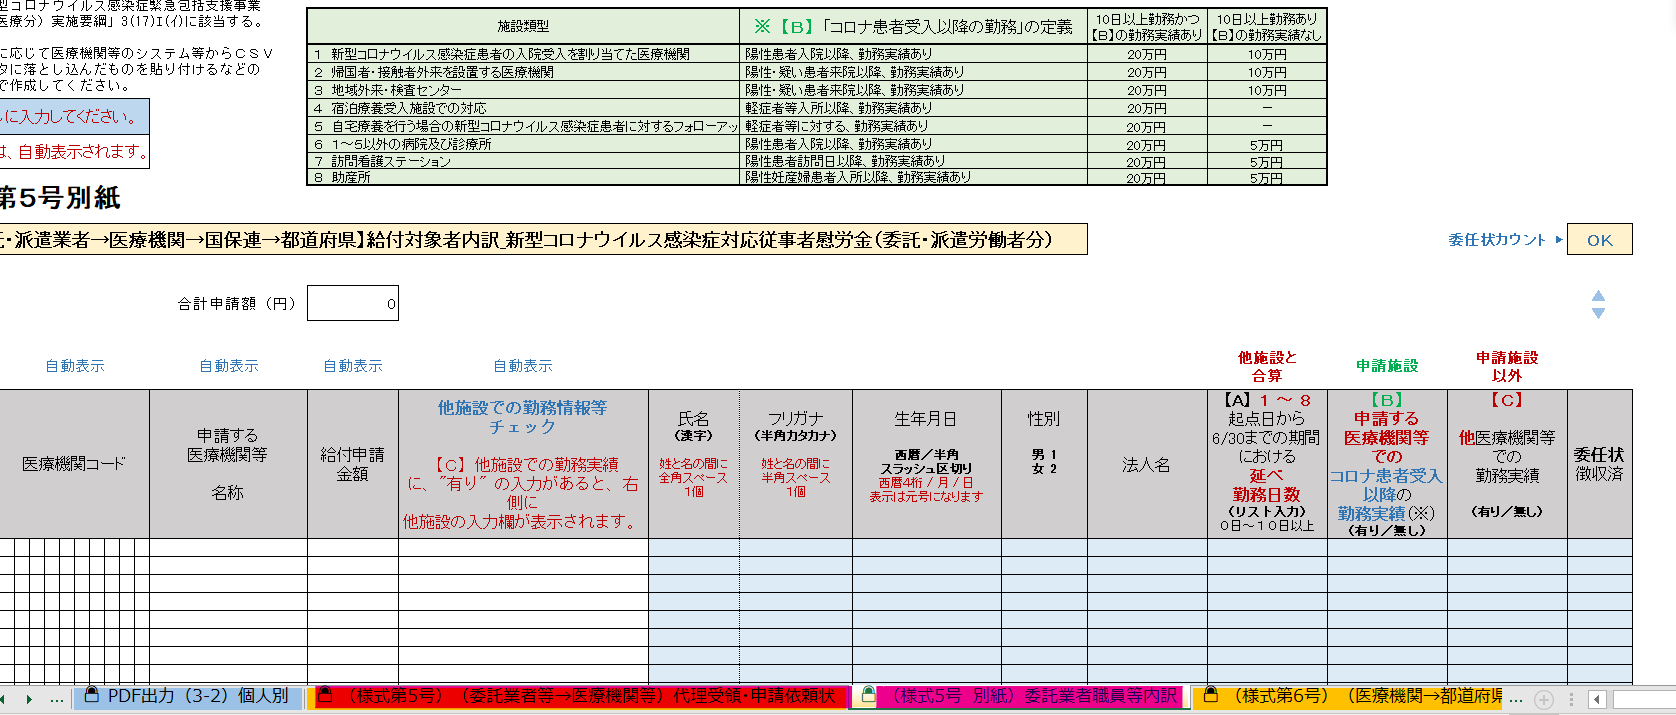Select the 法人名 column header
Image resolution: width=1676 pixels, height=715 pixels.
coord(1147,464)
